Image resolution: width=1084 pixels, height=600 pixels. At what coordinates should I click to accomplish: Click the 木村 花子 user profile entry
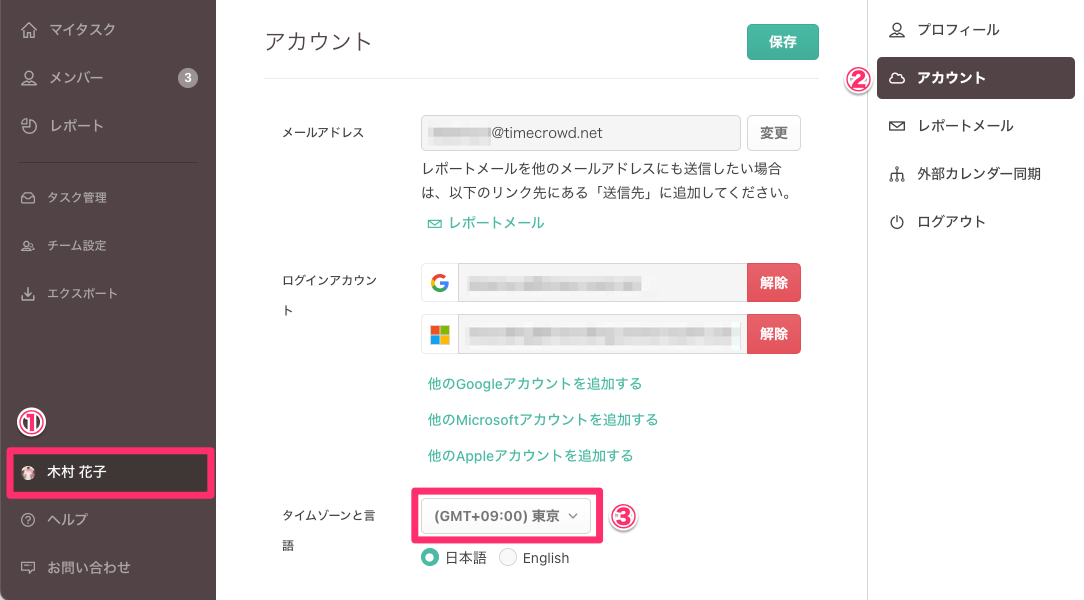coord(110,474)
